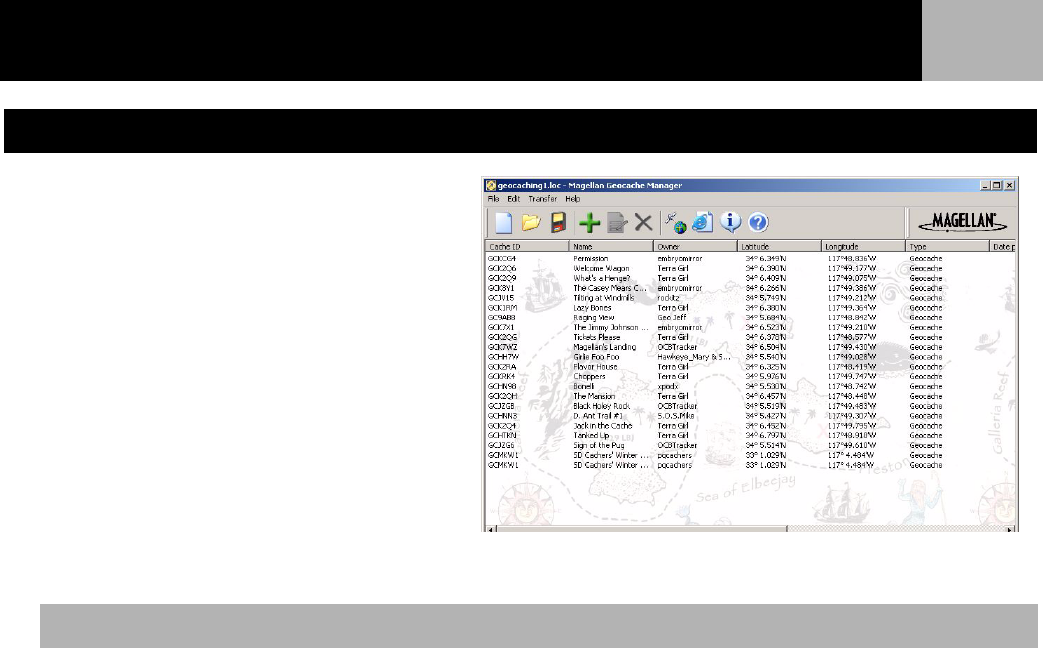
Task: Maximize the Geocache Manager window
Action: coord(996,186)
